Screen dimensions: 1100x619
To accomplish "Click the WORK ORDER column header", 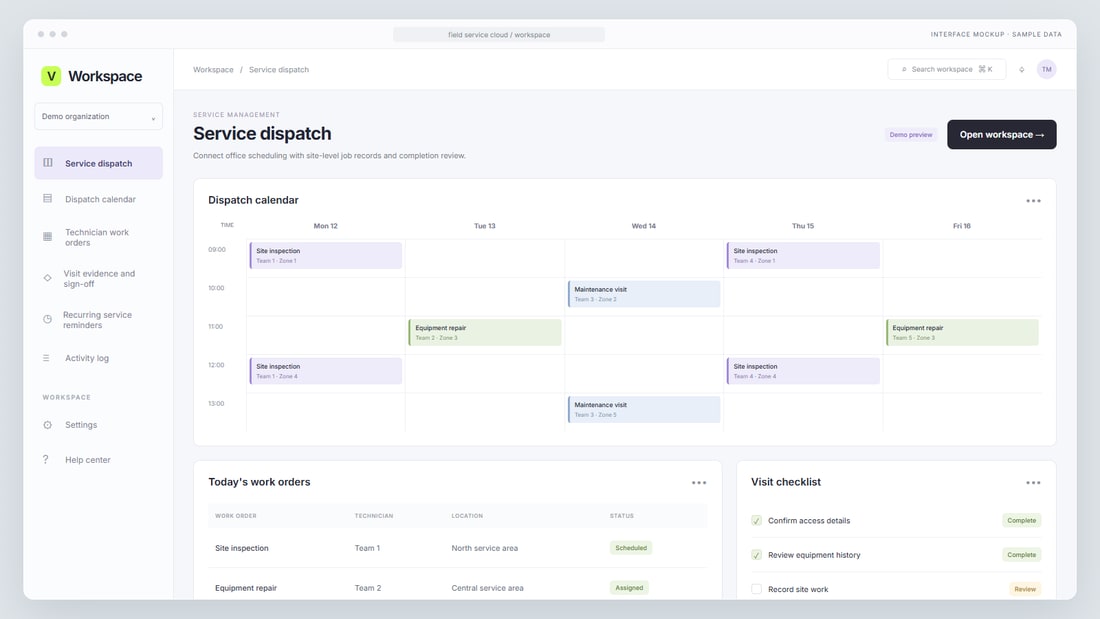I will [236, 516].
